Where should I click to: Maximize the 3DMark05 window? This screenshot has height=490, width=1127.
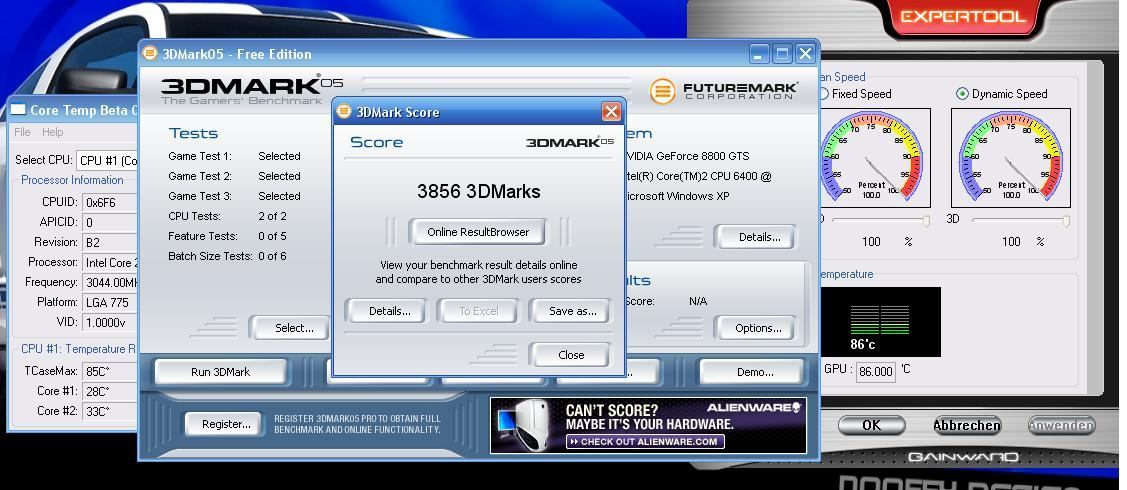click(x=782, y=54)
